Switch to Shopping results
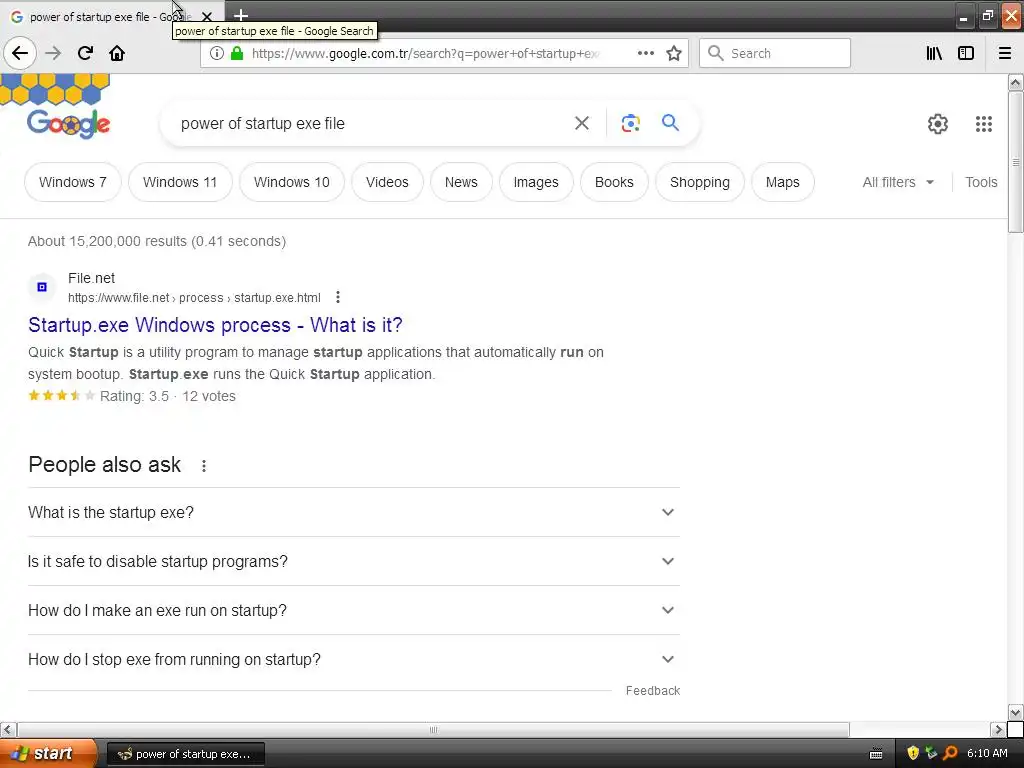This screenshot has height=768, width=1024. tap(699, 182)
